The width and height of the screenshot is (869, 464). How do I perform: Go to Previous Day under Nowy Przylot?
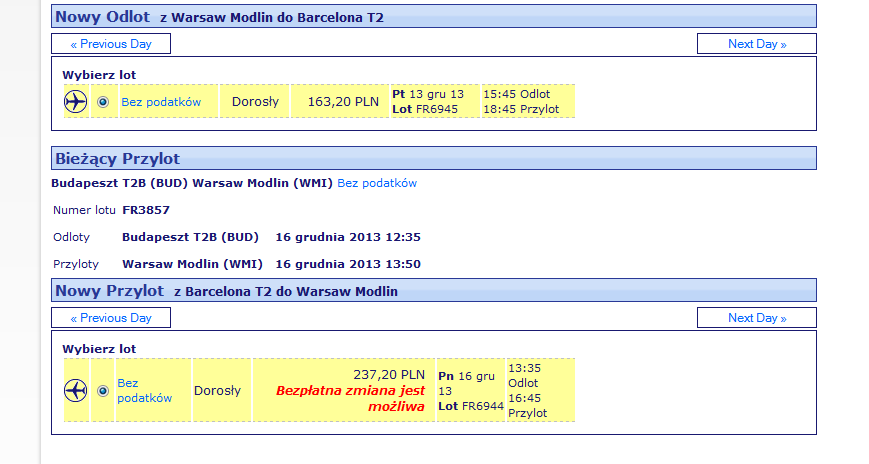click(x=111, y=318)
